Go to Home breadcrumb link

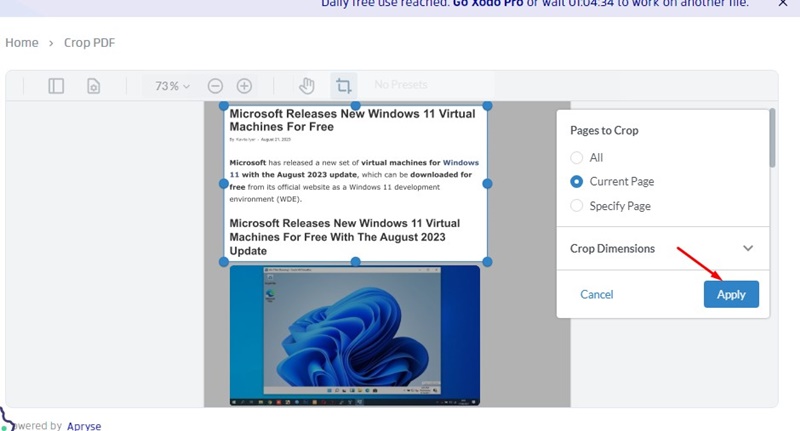click(21, 43)
